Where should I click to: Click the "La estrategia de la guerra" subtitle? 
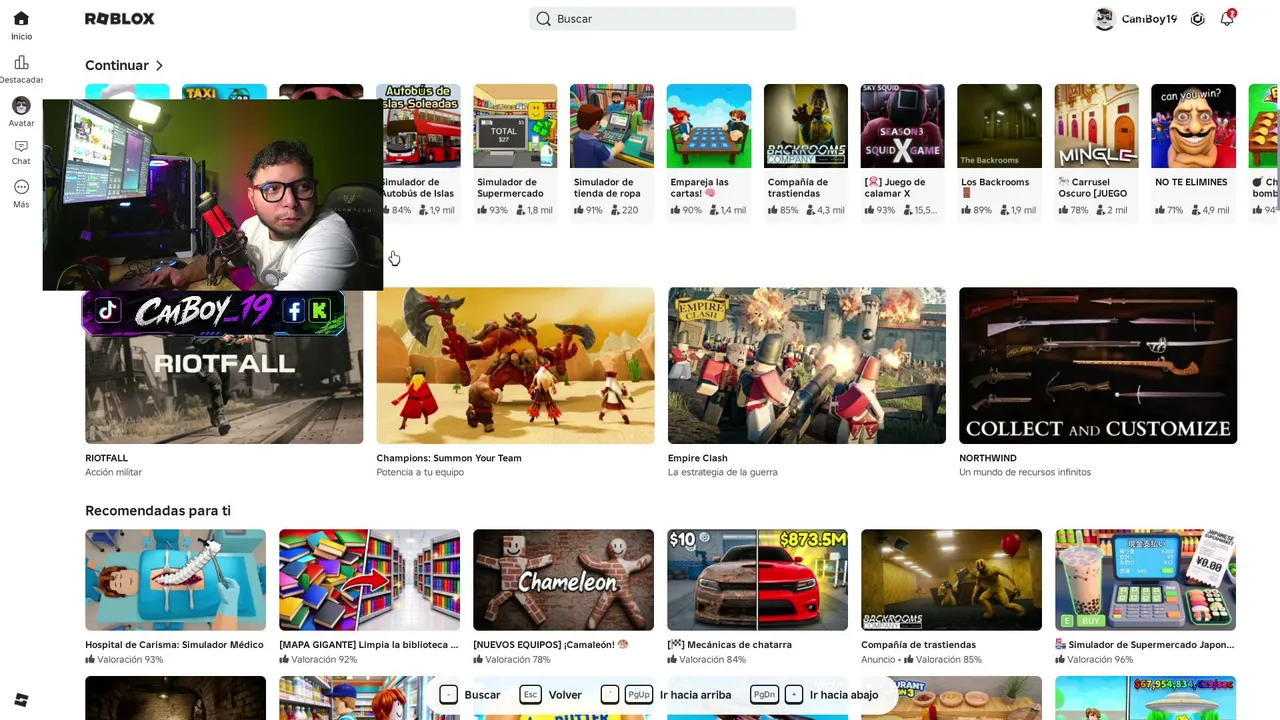(722, 472)
